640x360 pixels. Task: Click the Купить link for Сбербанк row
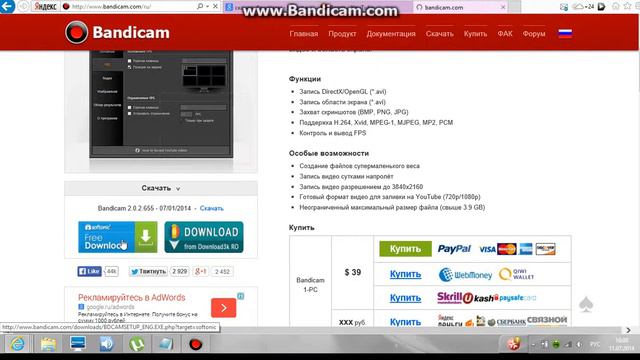405,322
